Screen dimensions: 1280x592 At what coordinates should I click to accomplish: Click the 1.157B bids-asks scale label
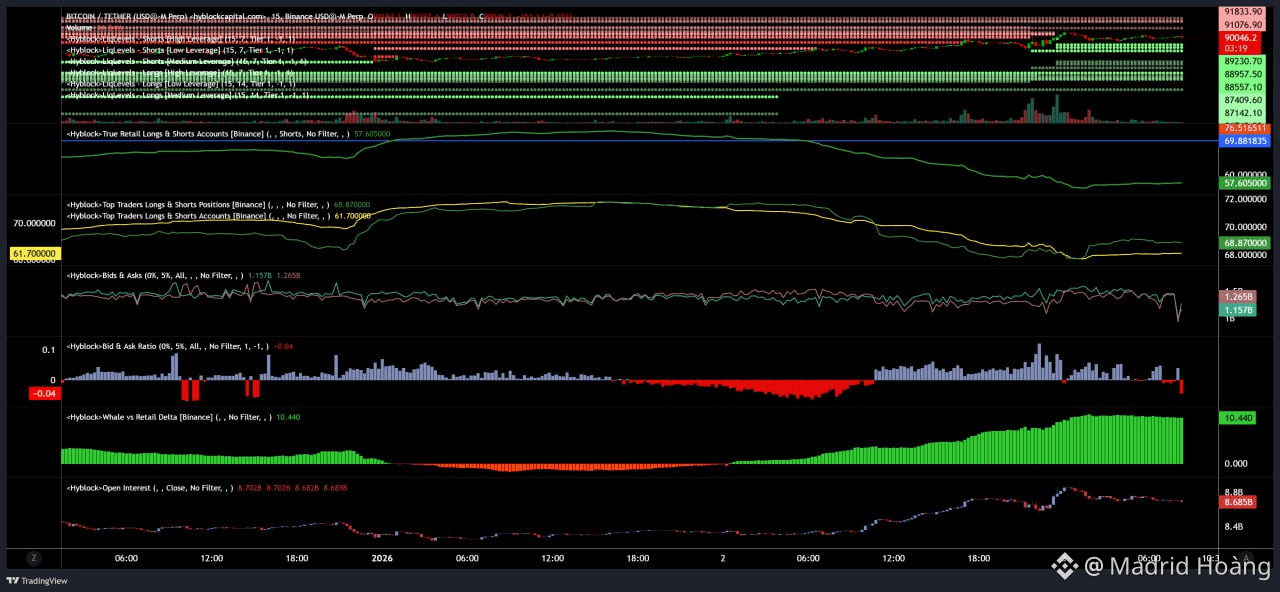click(1238, 311)
